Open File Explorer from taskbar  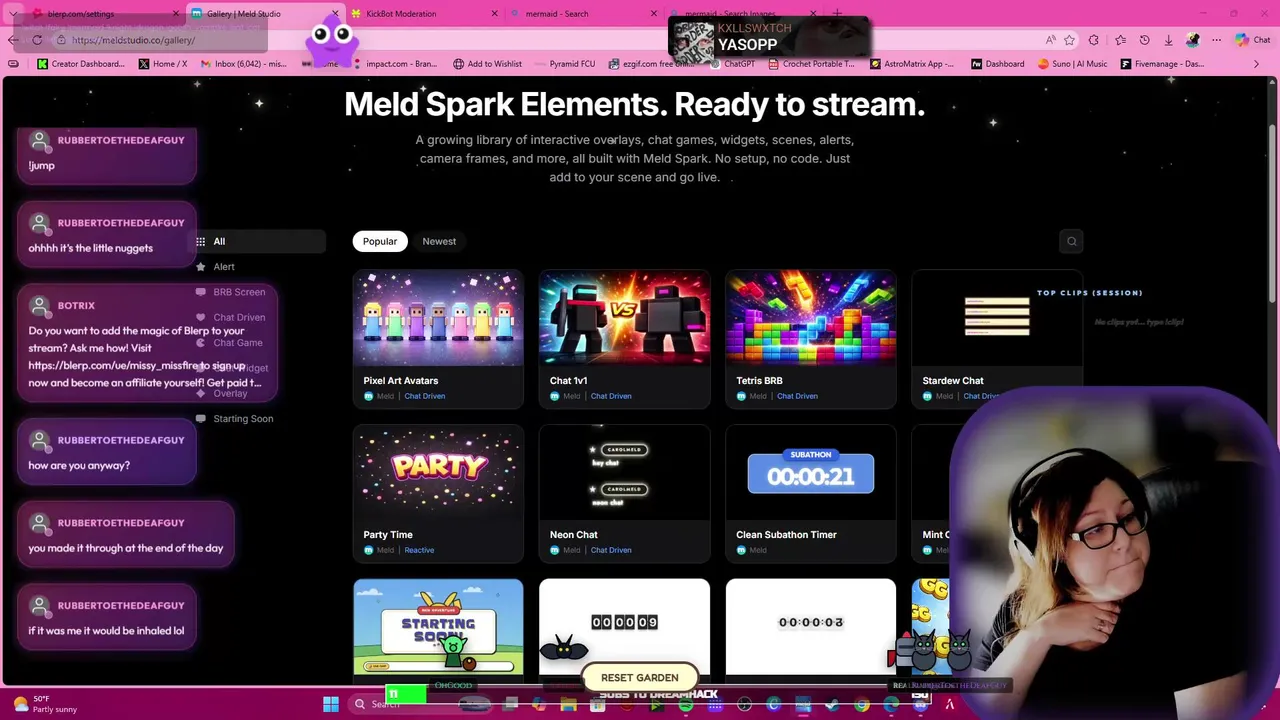(568, 705)
